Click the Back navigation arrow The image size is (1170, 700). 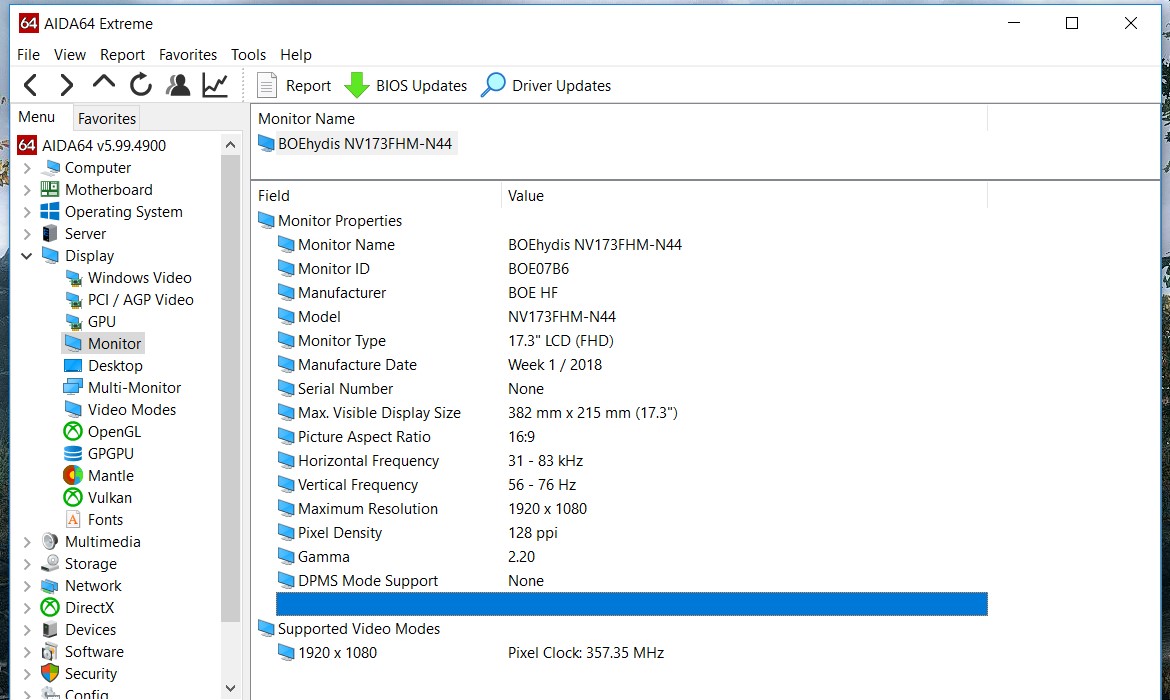pos(31,86)
